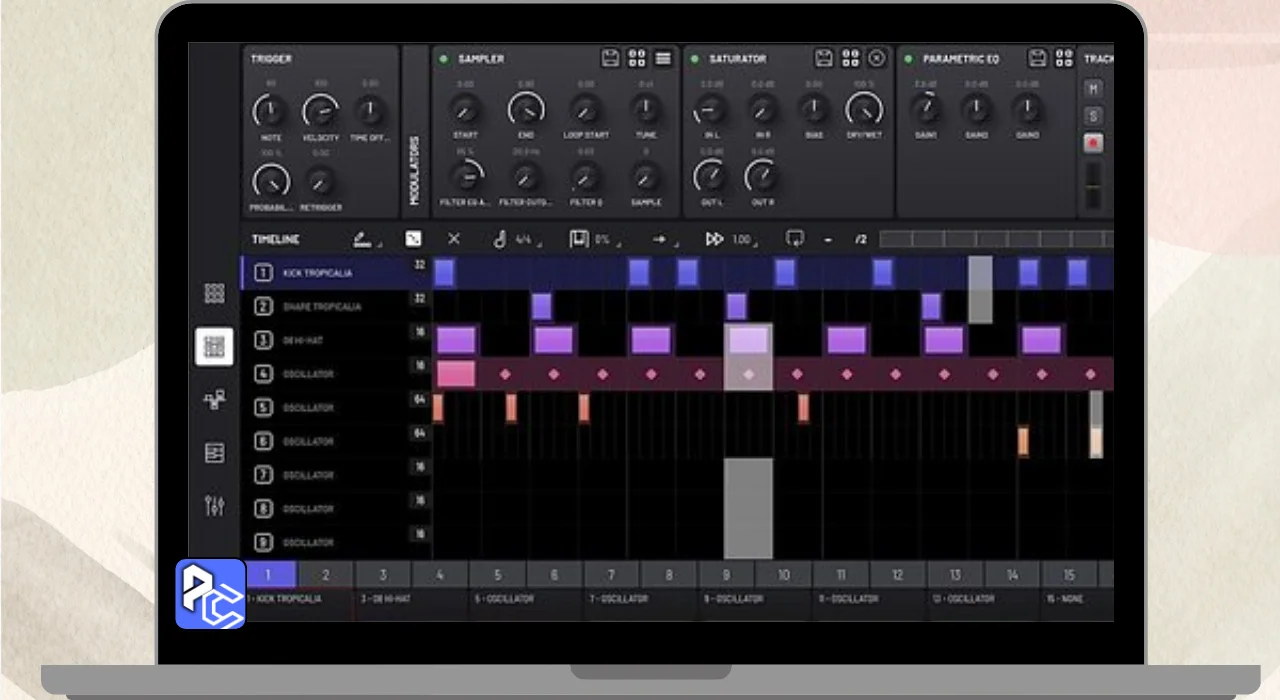Solo the track with S button
The width and height of the screenshot is (1280, 700).
tap(1093, 116)
